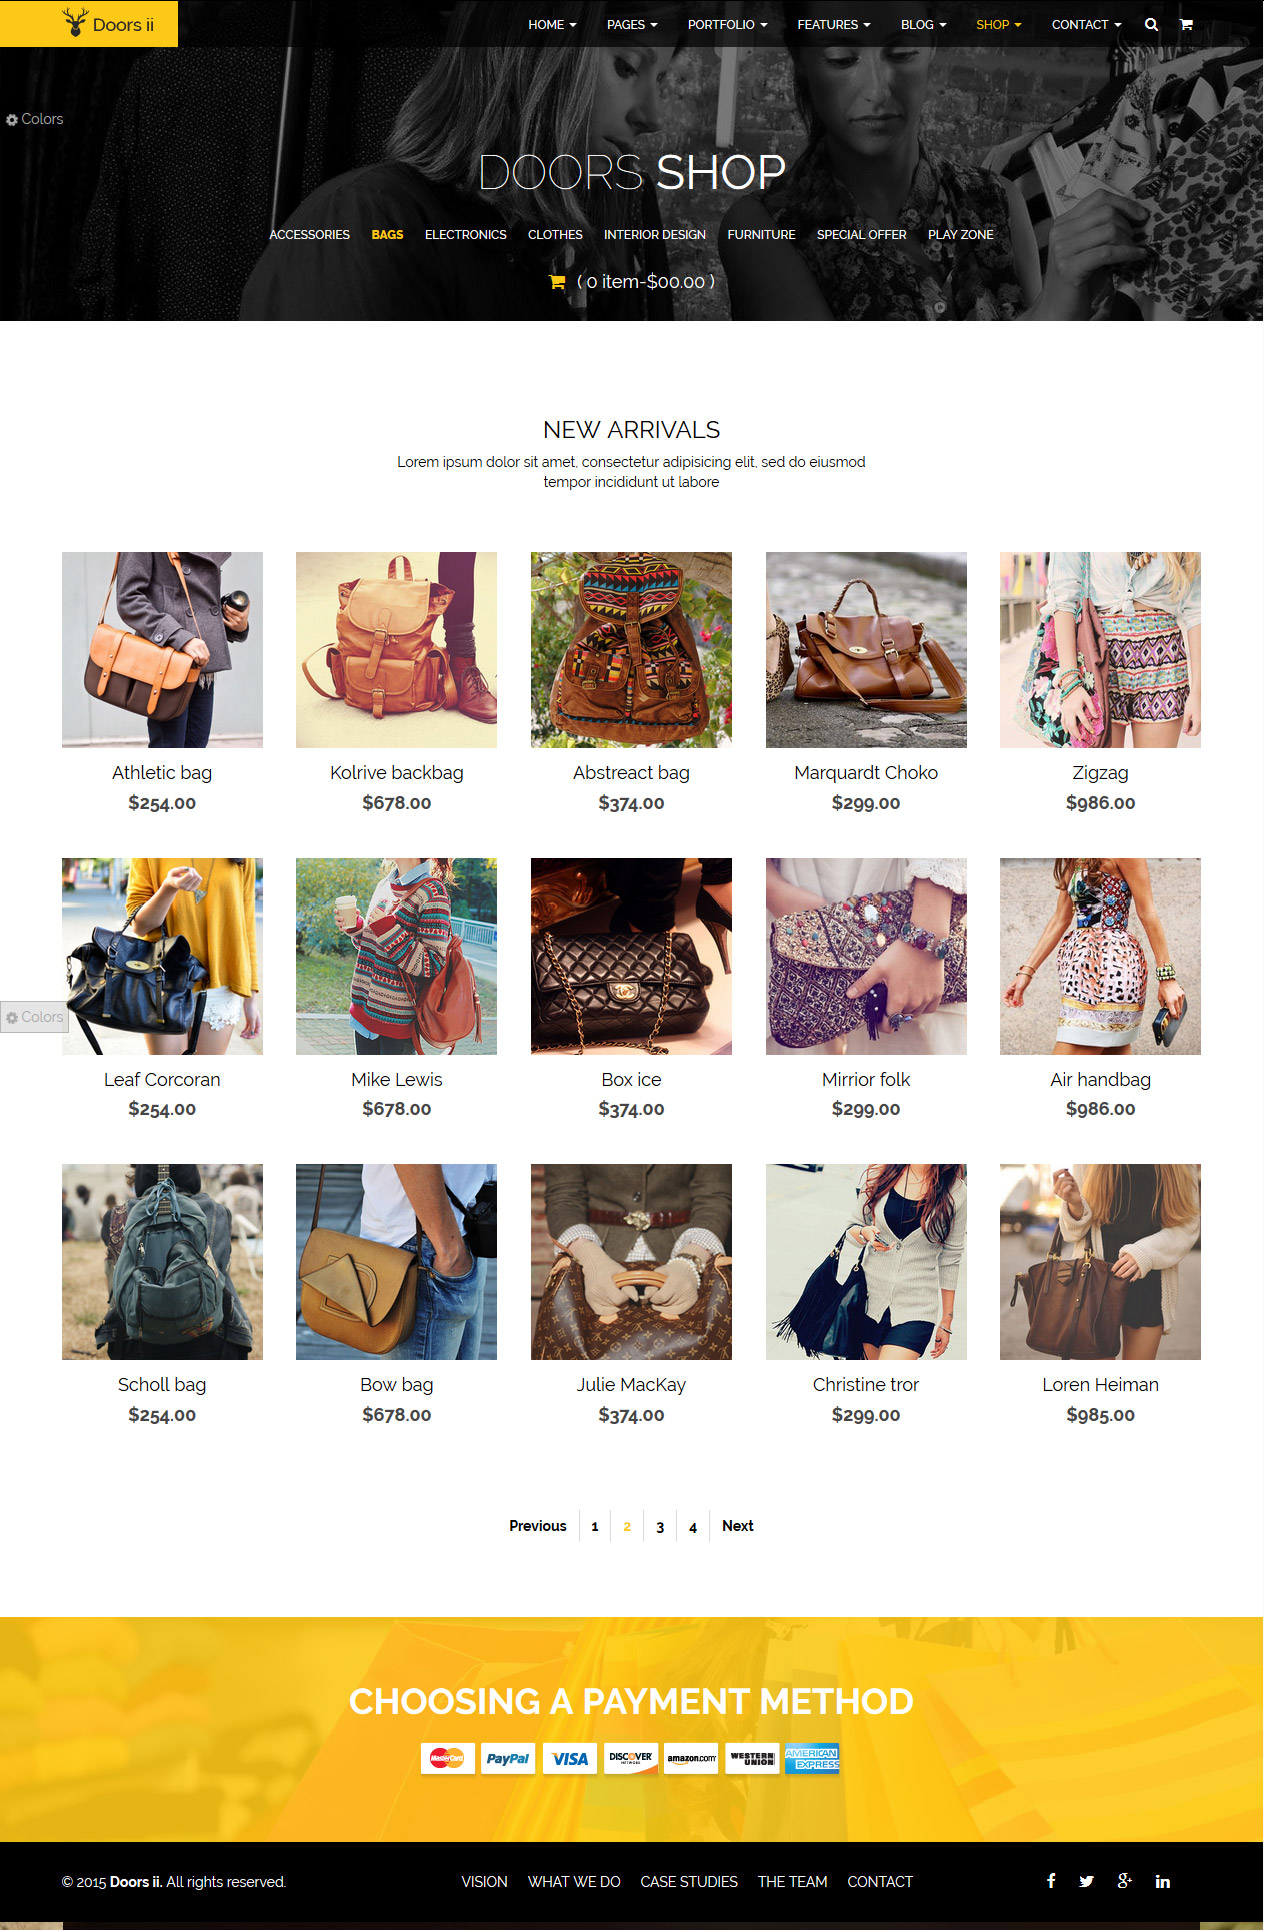
Task: Open the LinkedIn icon in footer
Action: tap(1162, 1881)
